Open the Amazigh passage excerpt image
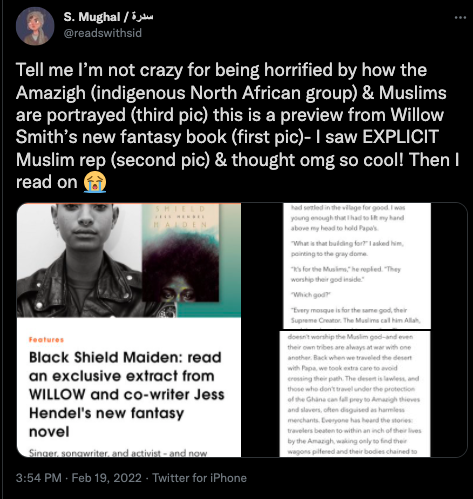 coord(355,394)
